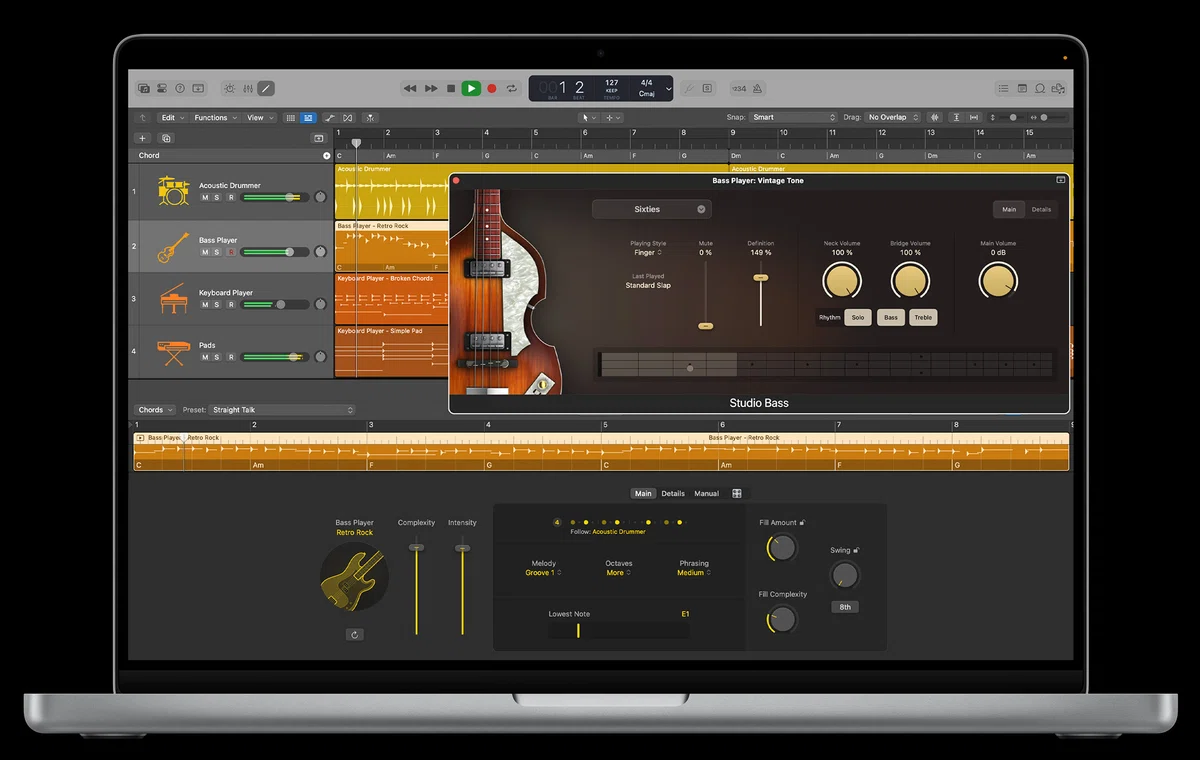1200x760 pixels.
Task: Select the Acoustic Drummer drum kit icon
Action: 173,191
